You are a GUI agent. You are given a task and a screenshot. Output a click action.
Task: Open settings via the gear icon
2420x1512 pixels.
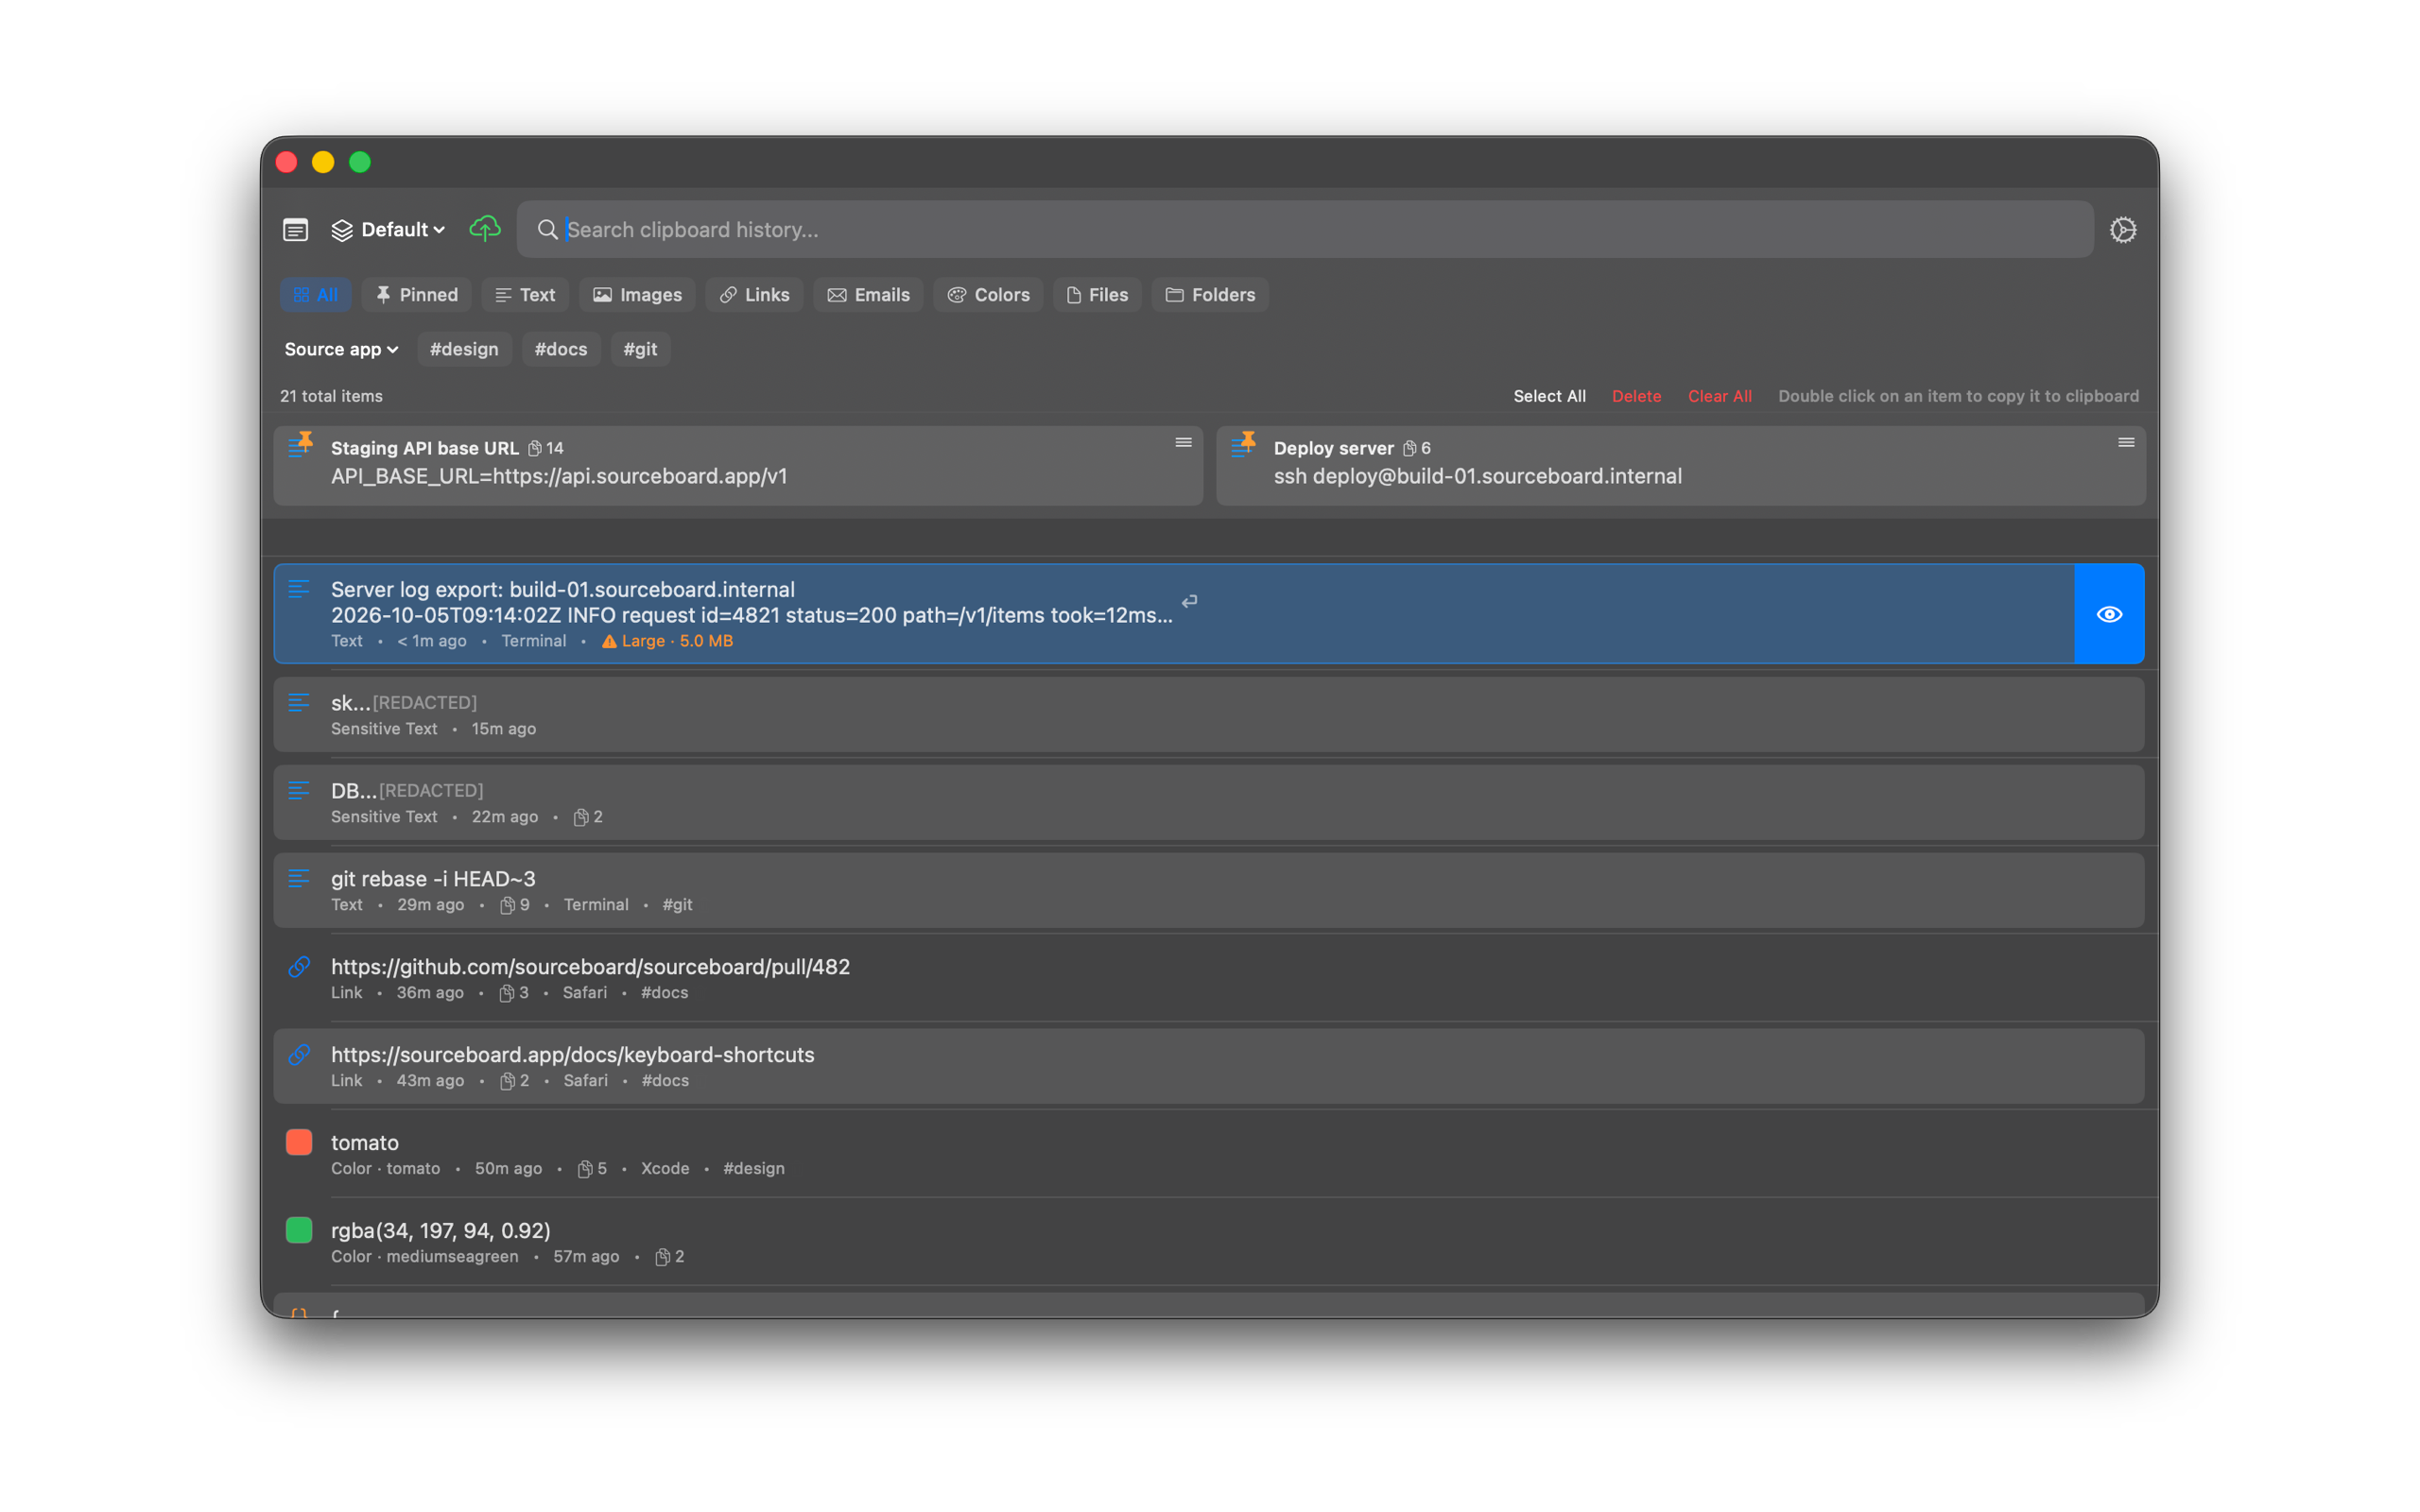(2122, 230)
